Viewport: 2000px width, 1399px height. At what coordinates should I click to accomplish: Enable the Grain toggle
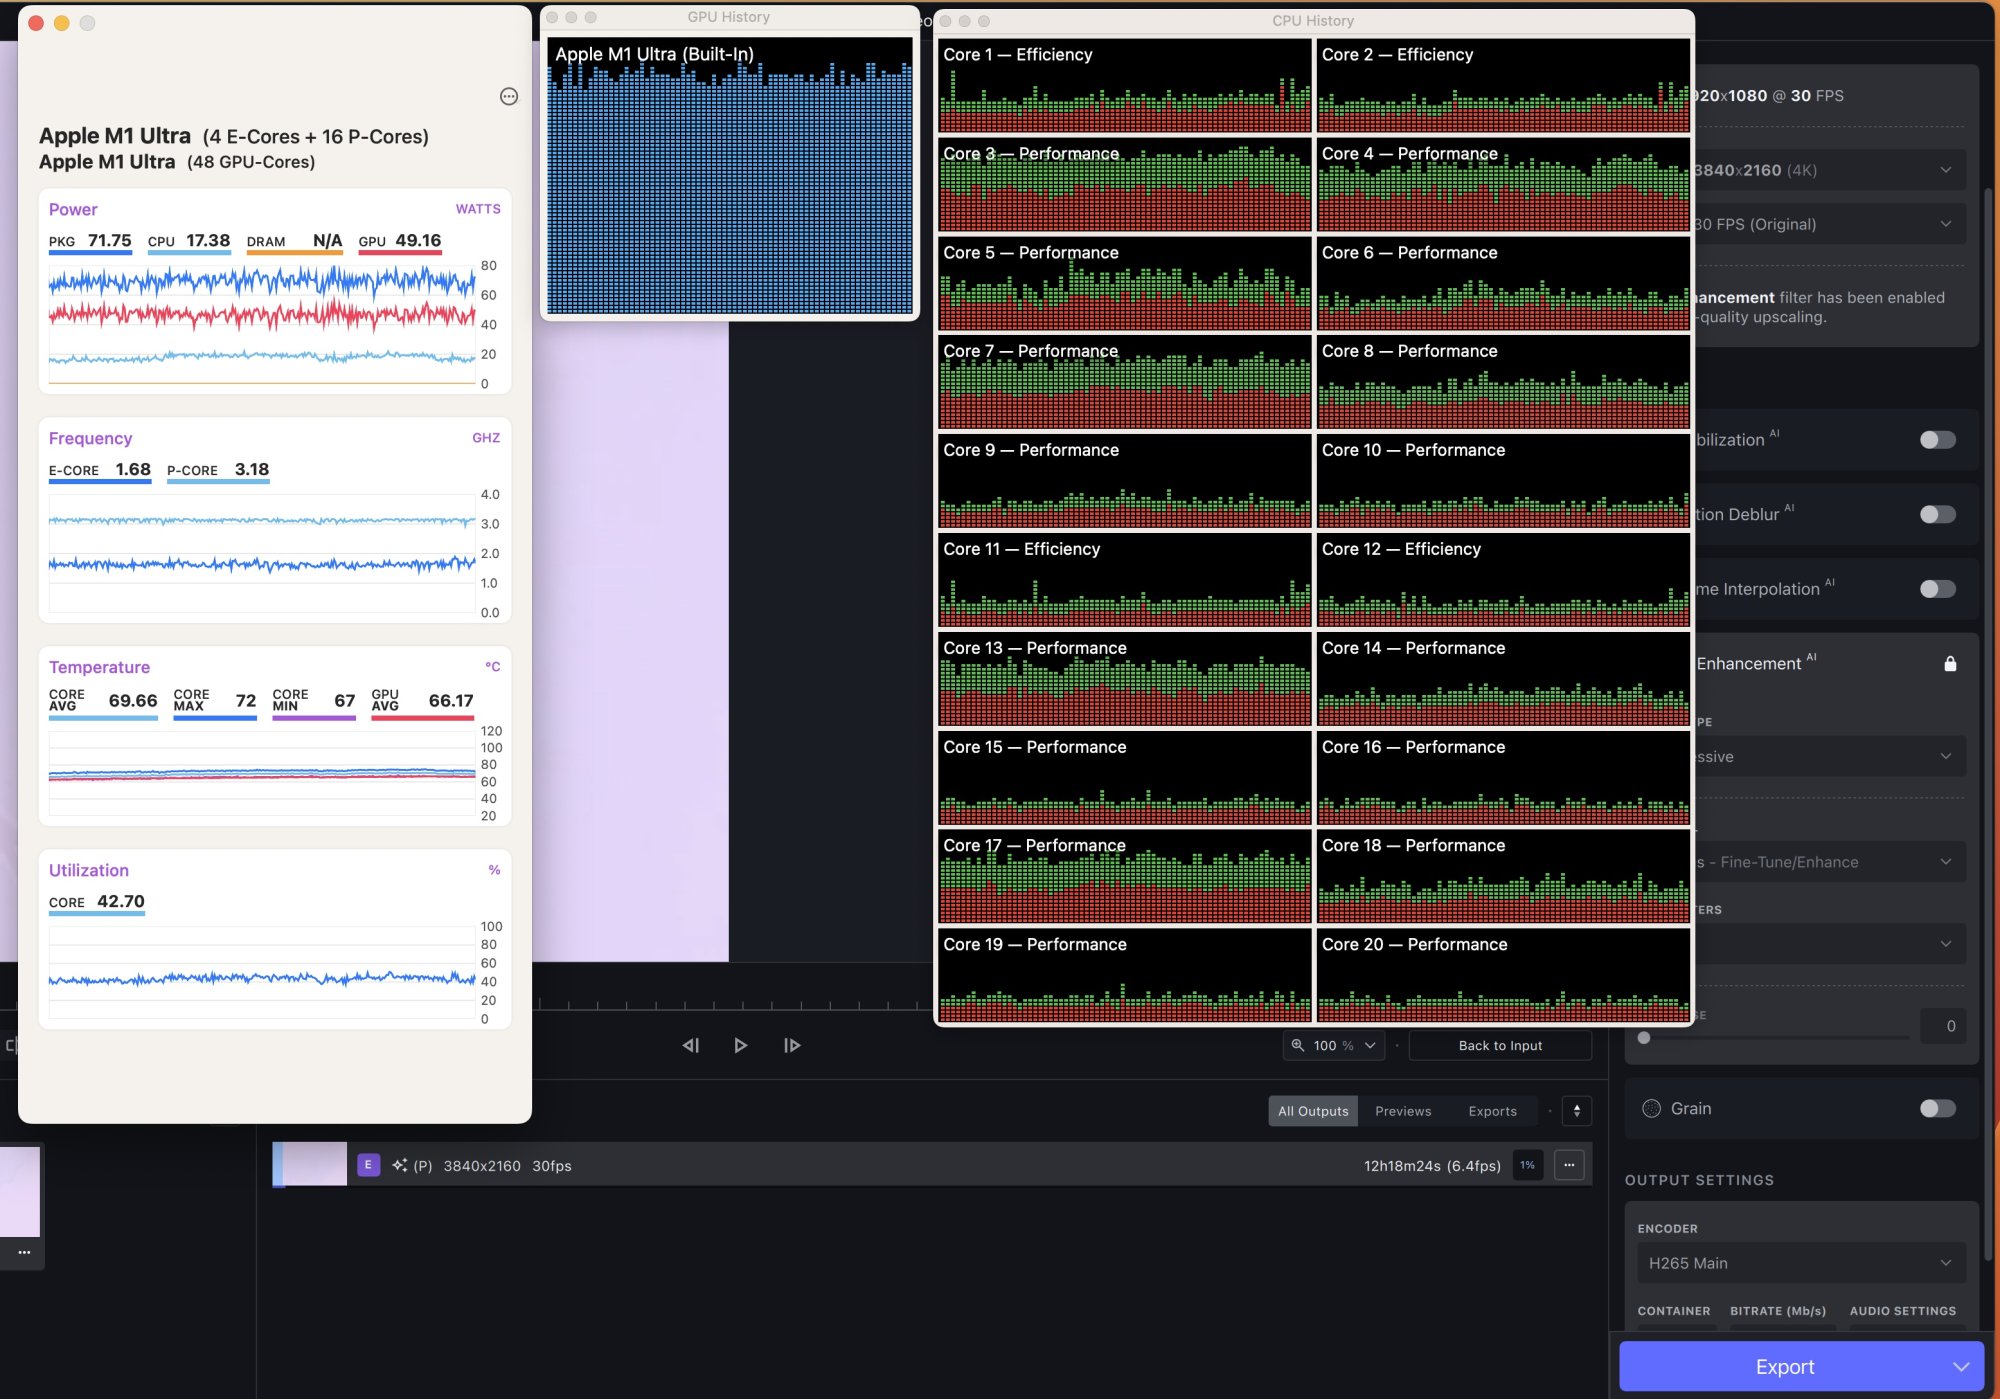point(1937,1108)
